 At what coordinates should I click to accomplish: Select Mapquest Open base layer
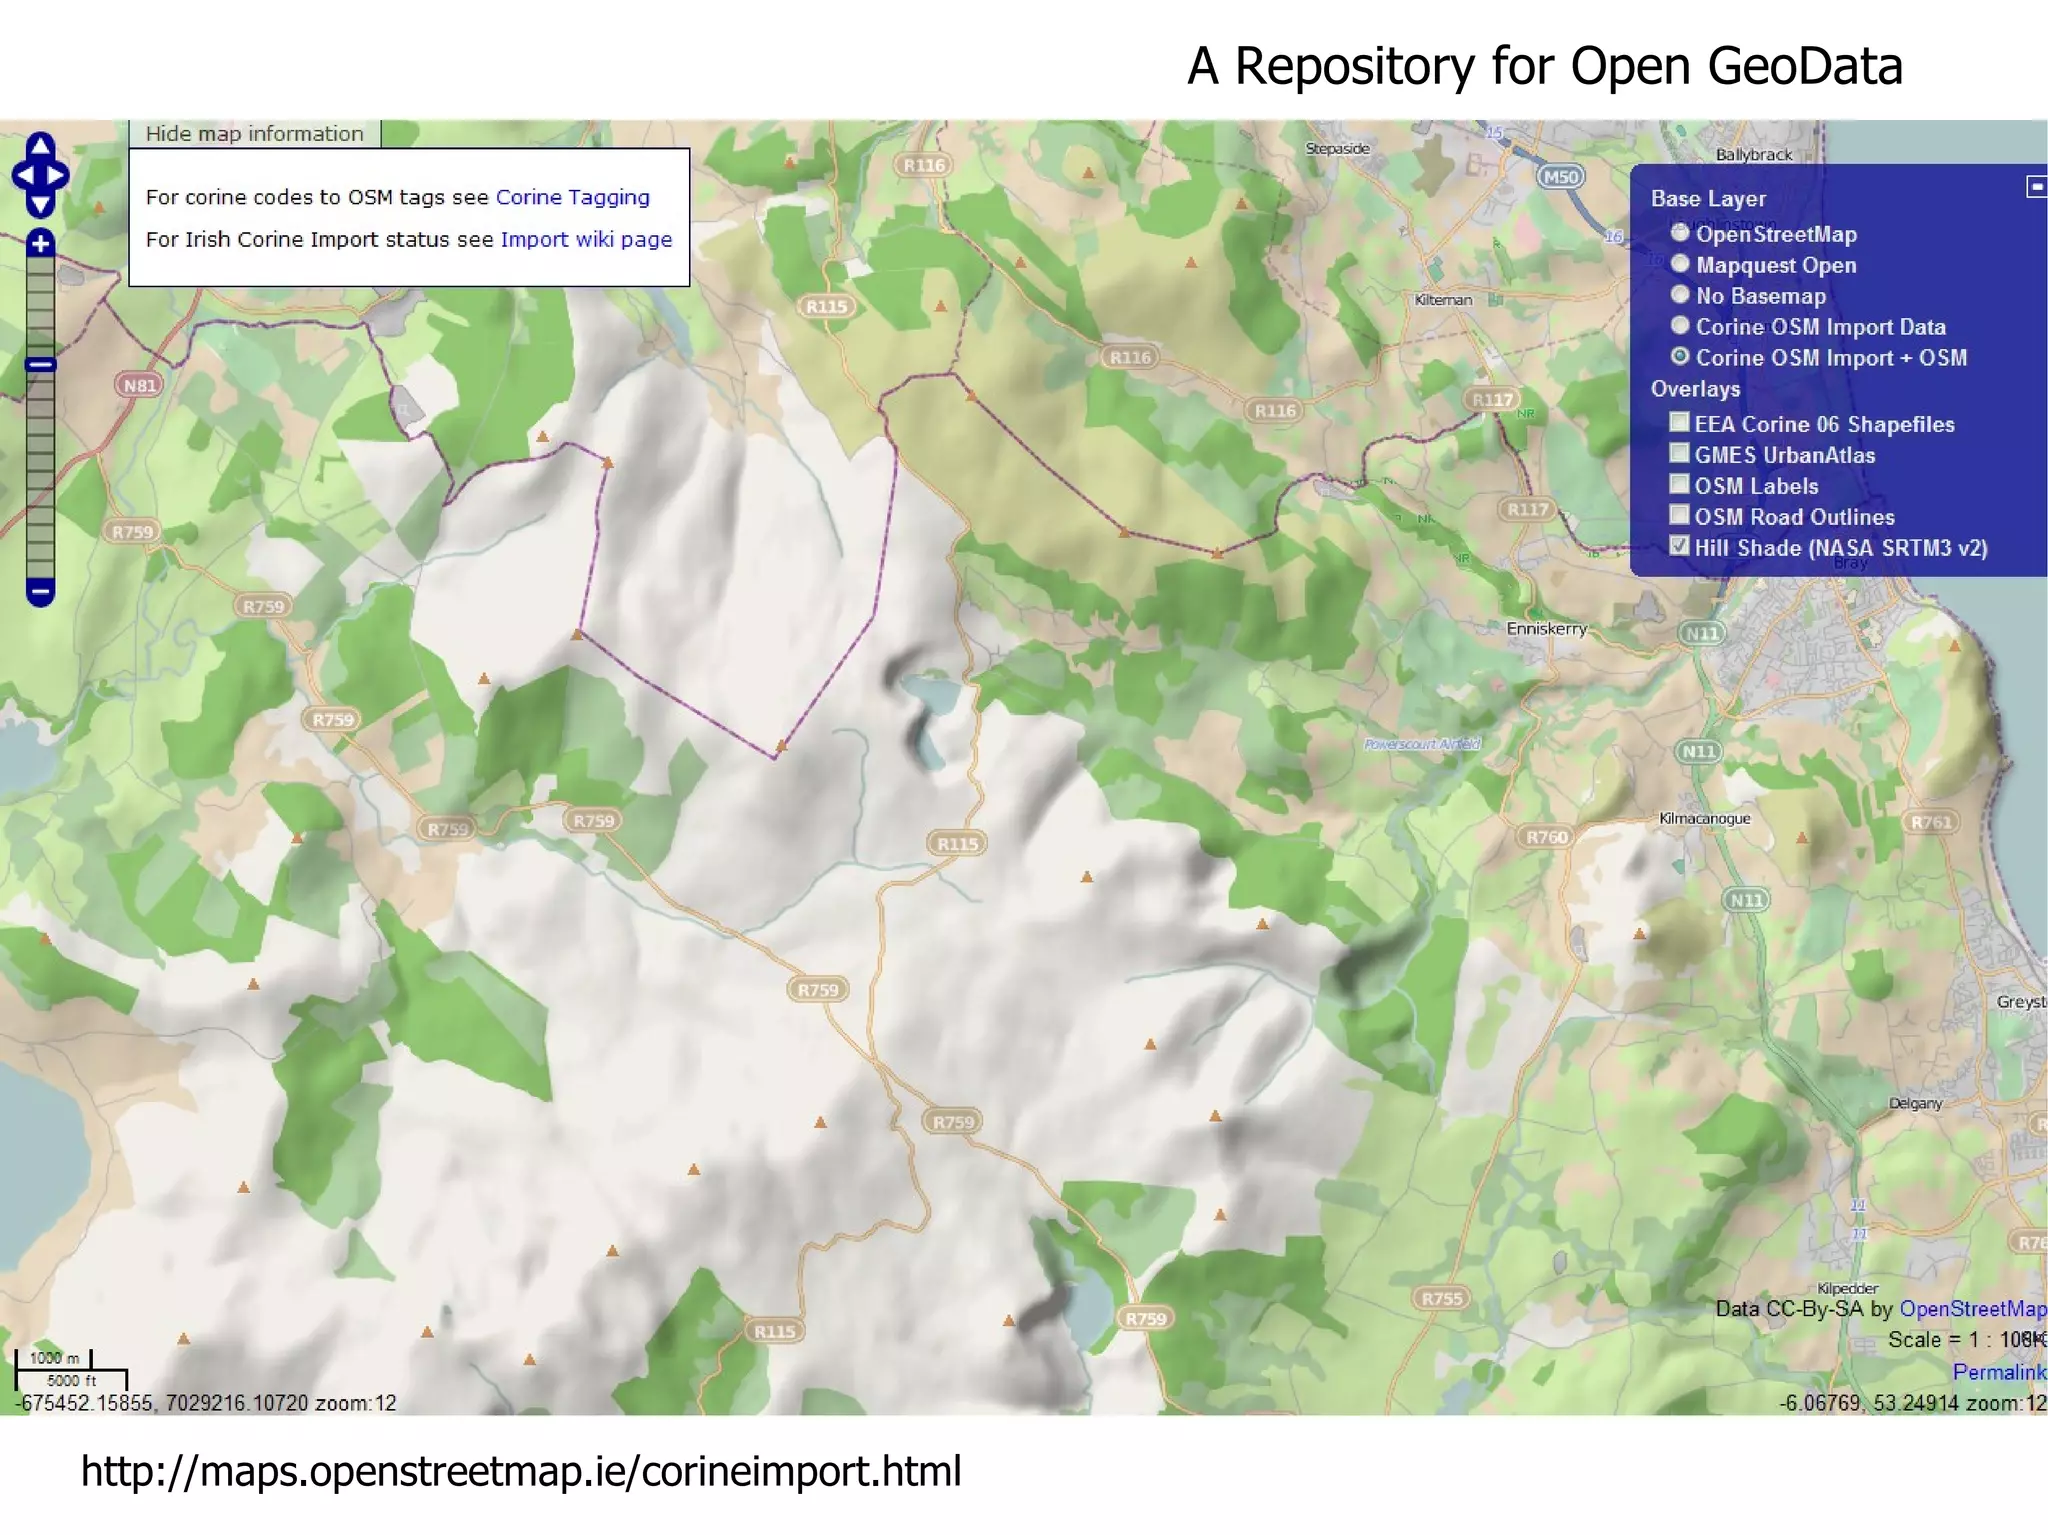[1680, 264]
